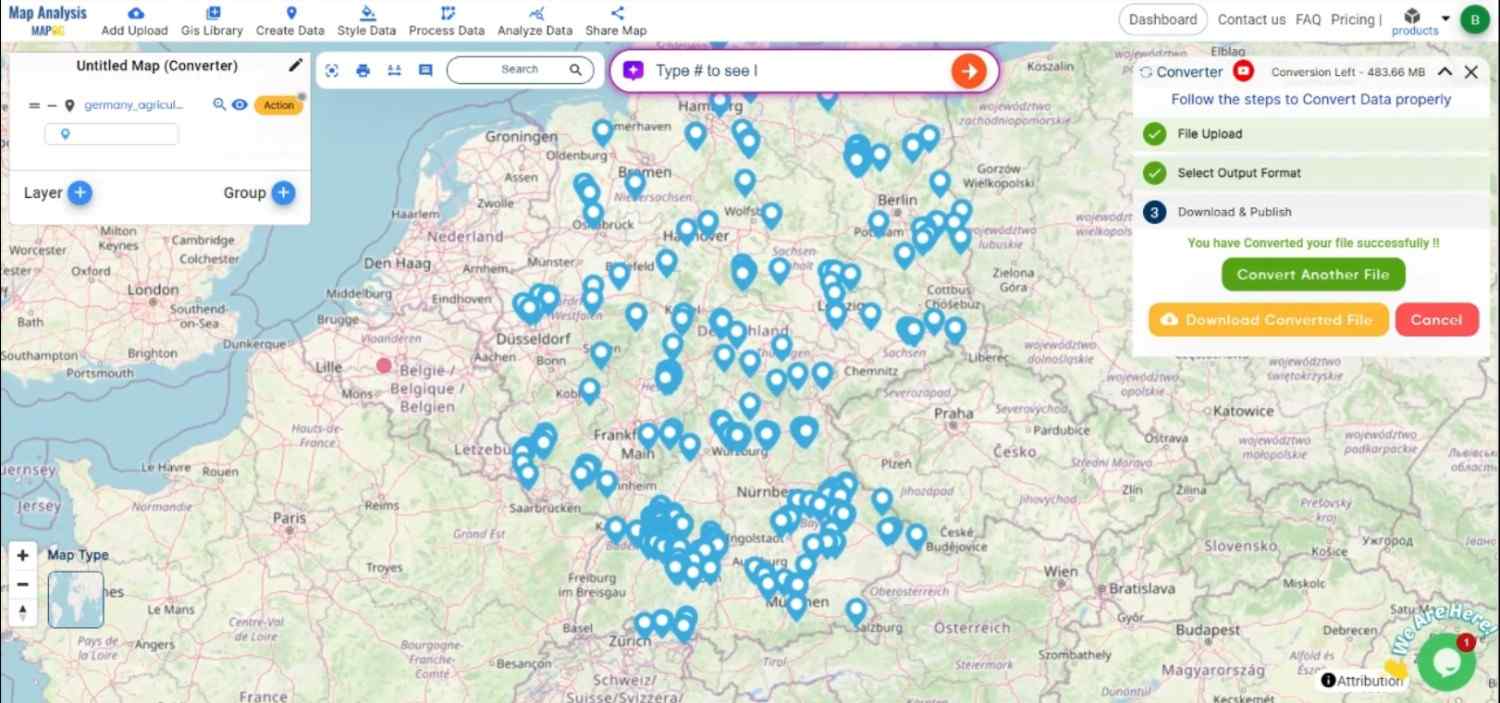
Task: Submit prompt with orange arrow button
Action: click(x=968, y=71)
